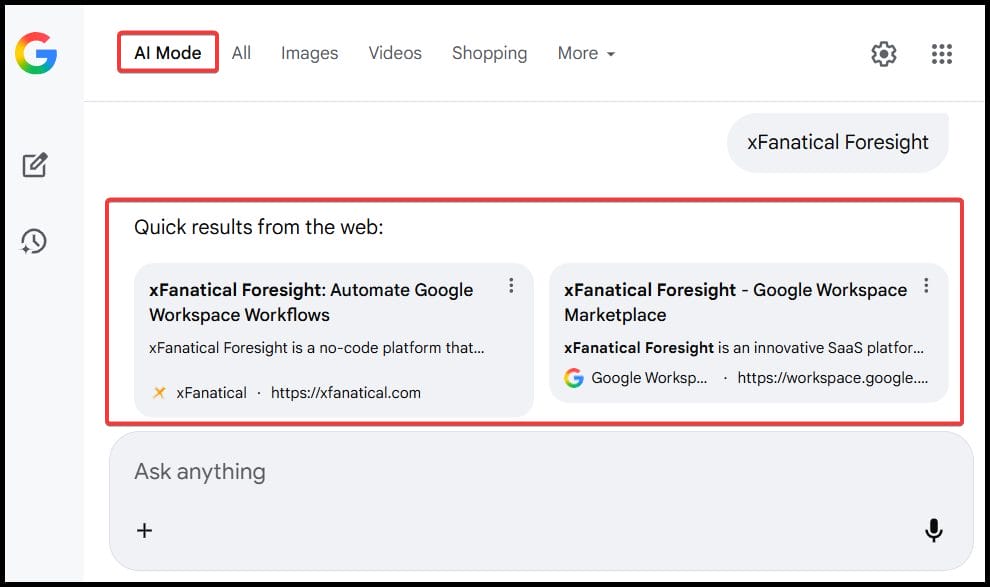Image resolution: width=990 pixels, height=587 pixels.
Task: Click the xFanatical favicon on the first result card
Action: click(159, 393)
